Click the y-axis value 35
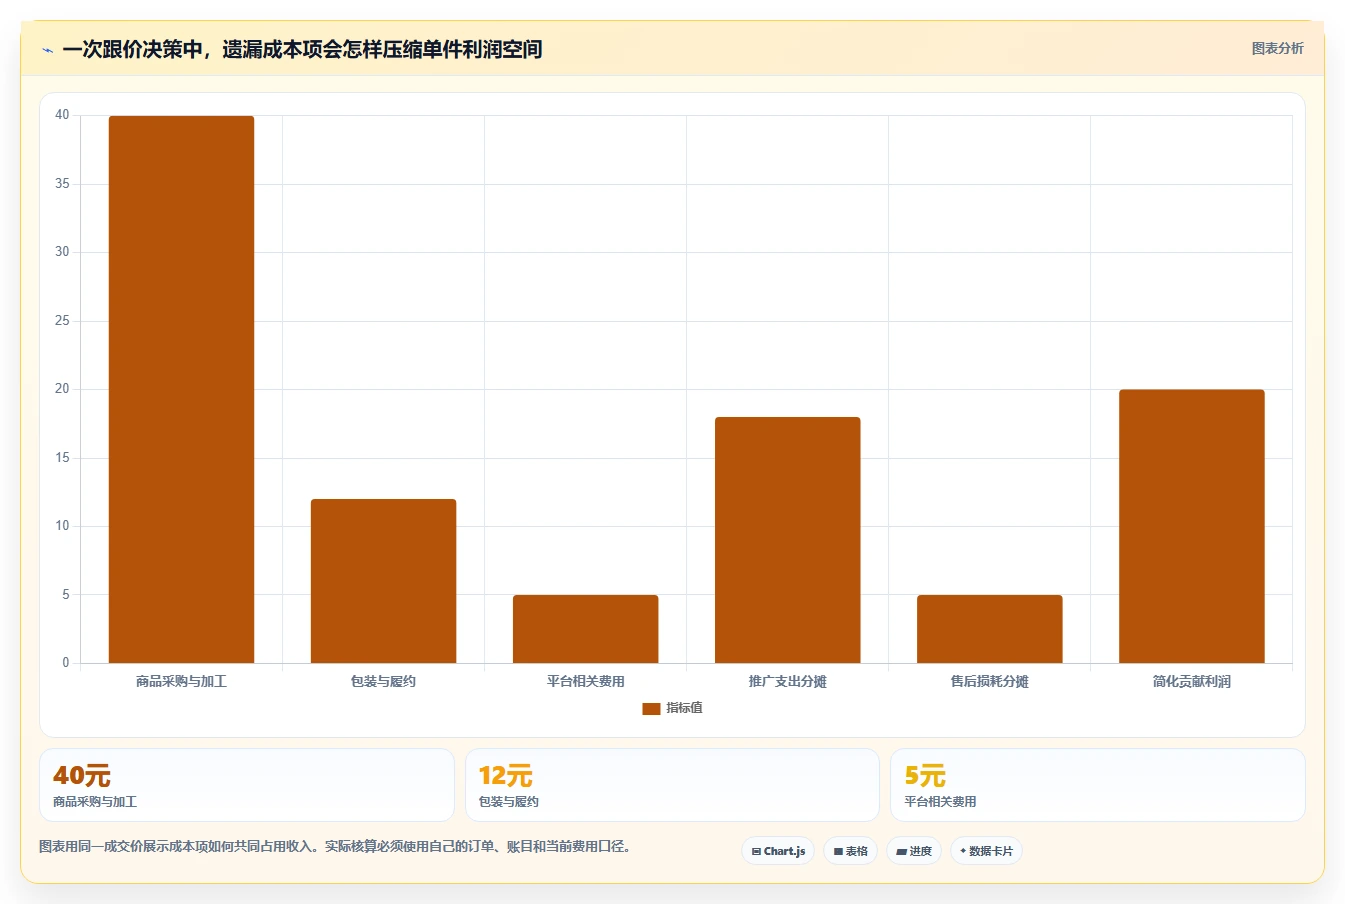The image size is (1345, 904). click(x=62, y=184)
